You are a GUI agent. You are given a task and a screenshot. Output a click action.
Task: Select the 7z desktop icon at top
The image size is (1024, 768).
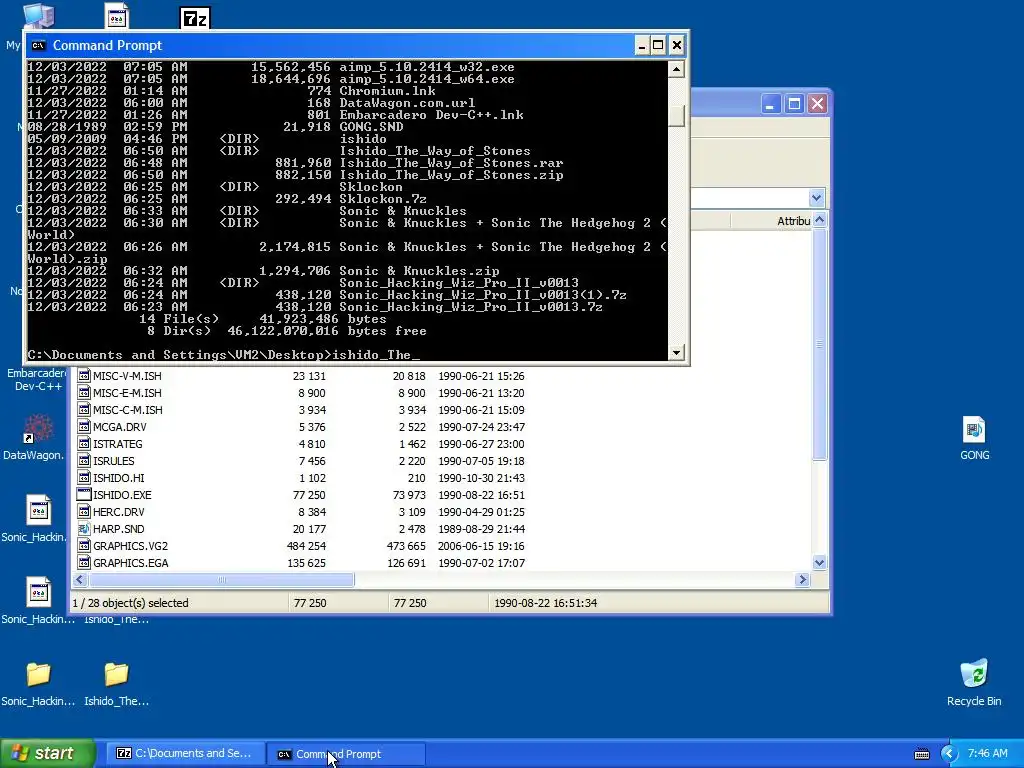point(195,18)
